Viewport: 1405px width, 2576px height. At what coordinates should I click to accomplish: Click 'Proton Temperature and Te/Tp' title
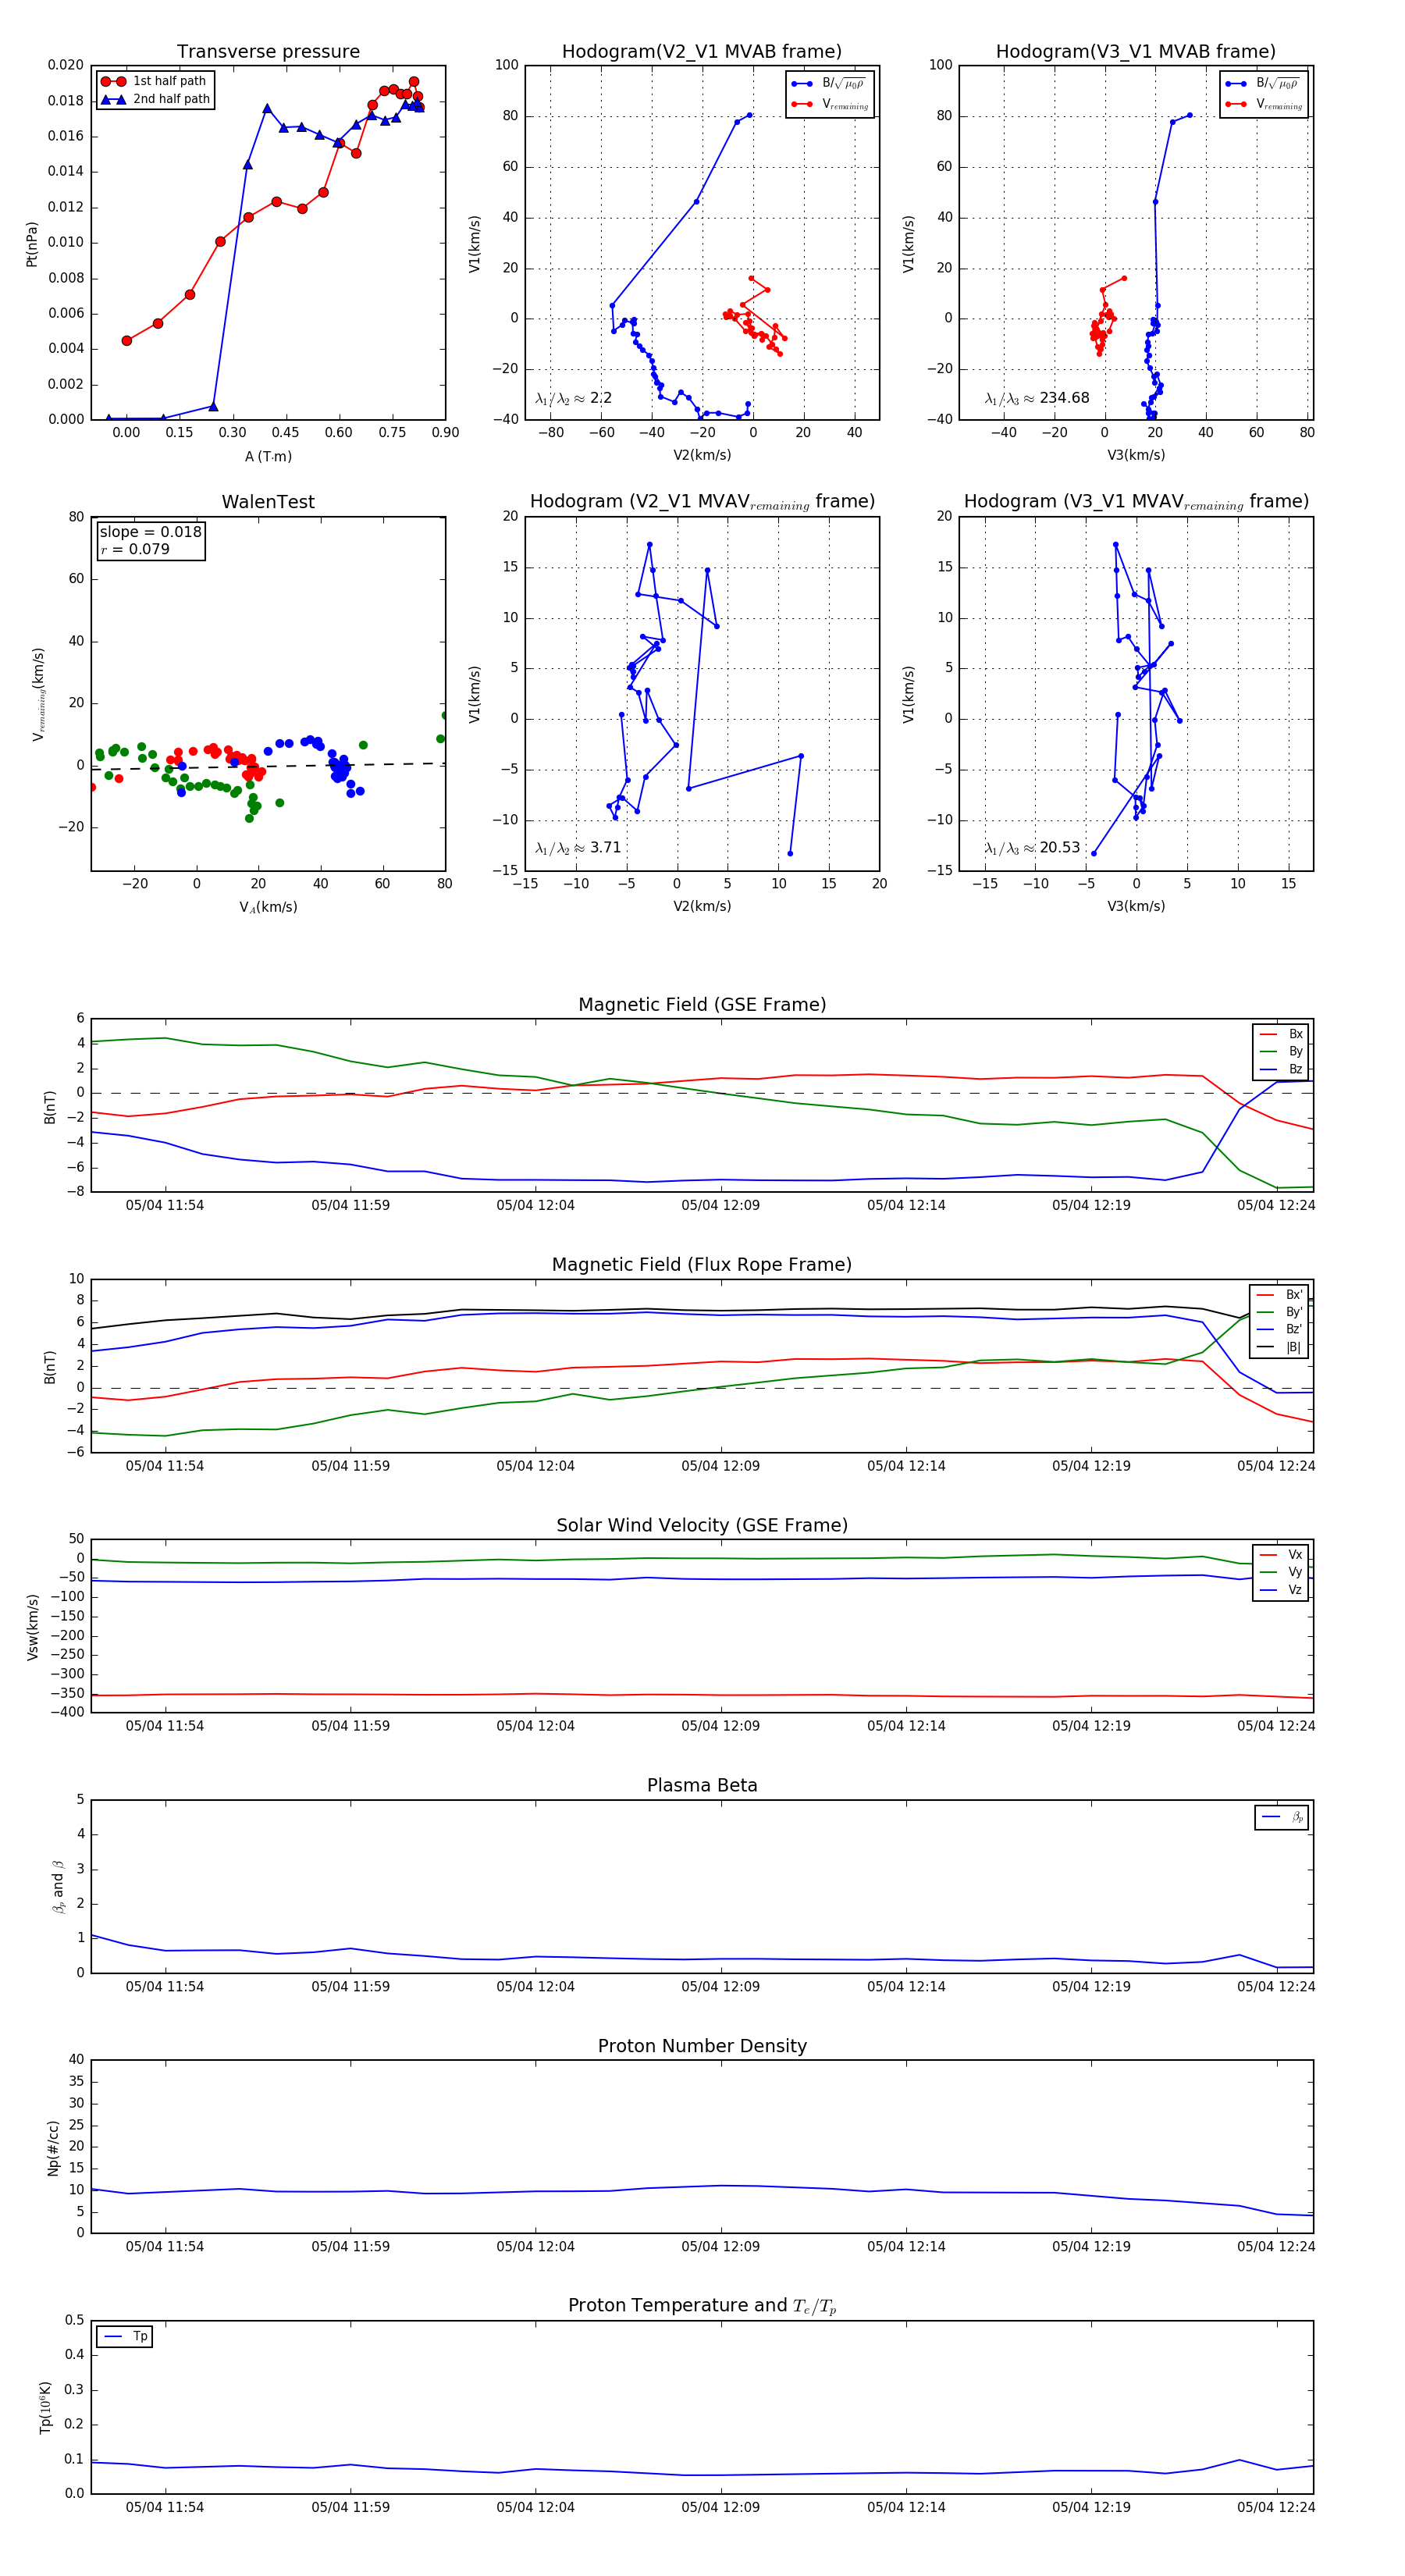click(702, 2306)
